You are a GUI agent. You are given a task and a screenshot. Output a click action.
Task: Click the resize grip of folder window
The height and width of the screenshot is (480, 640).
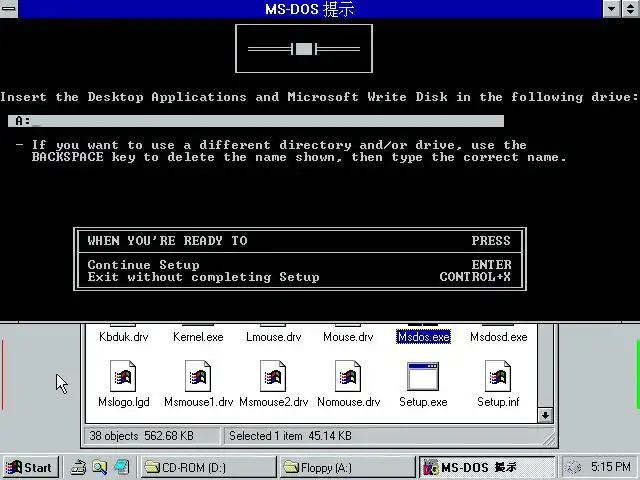point(549,439)
